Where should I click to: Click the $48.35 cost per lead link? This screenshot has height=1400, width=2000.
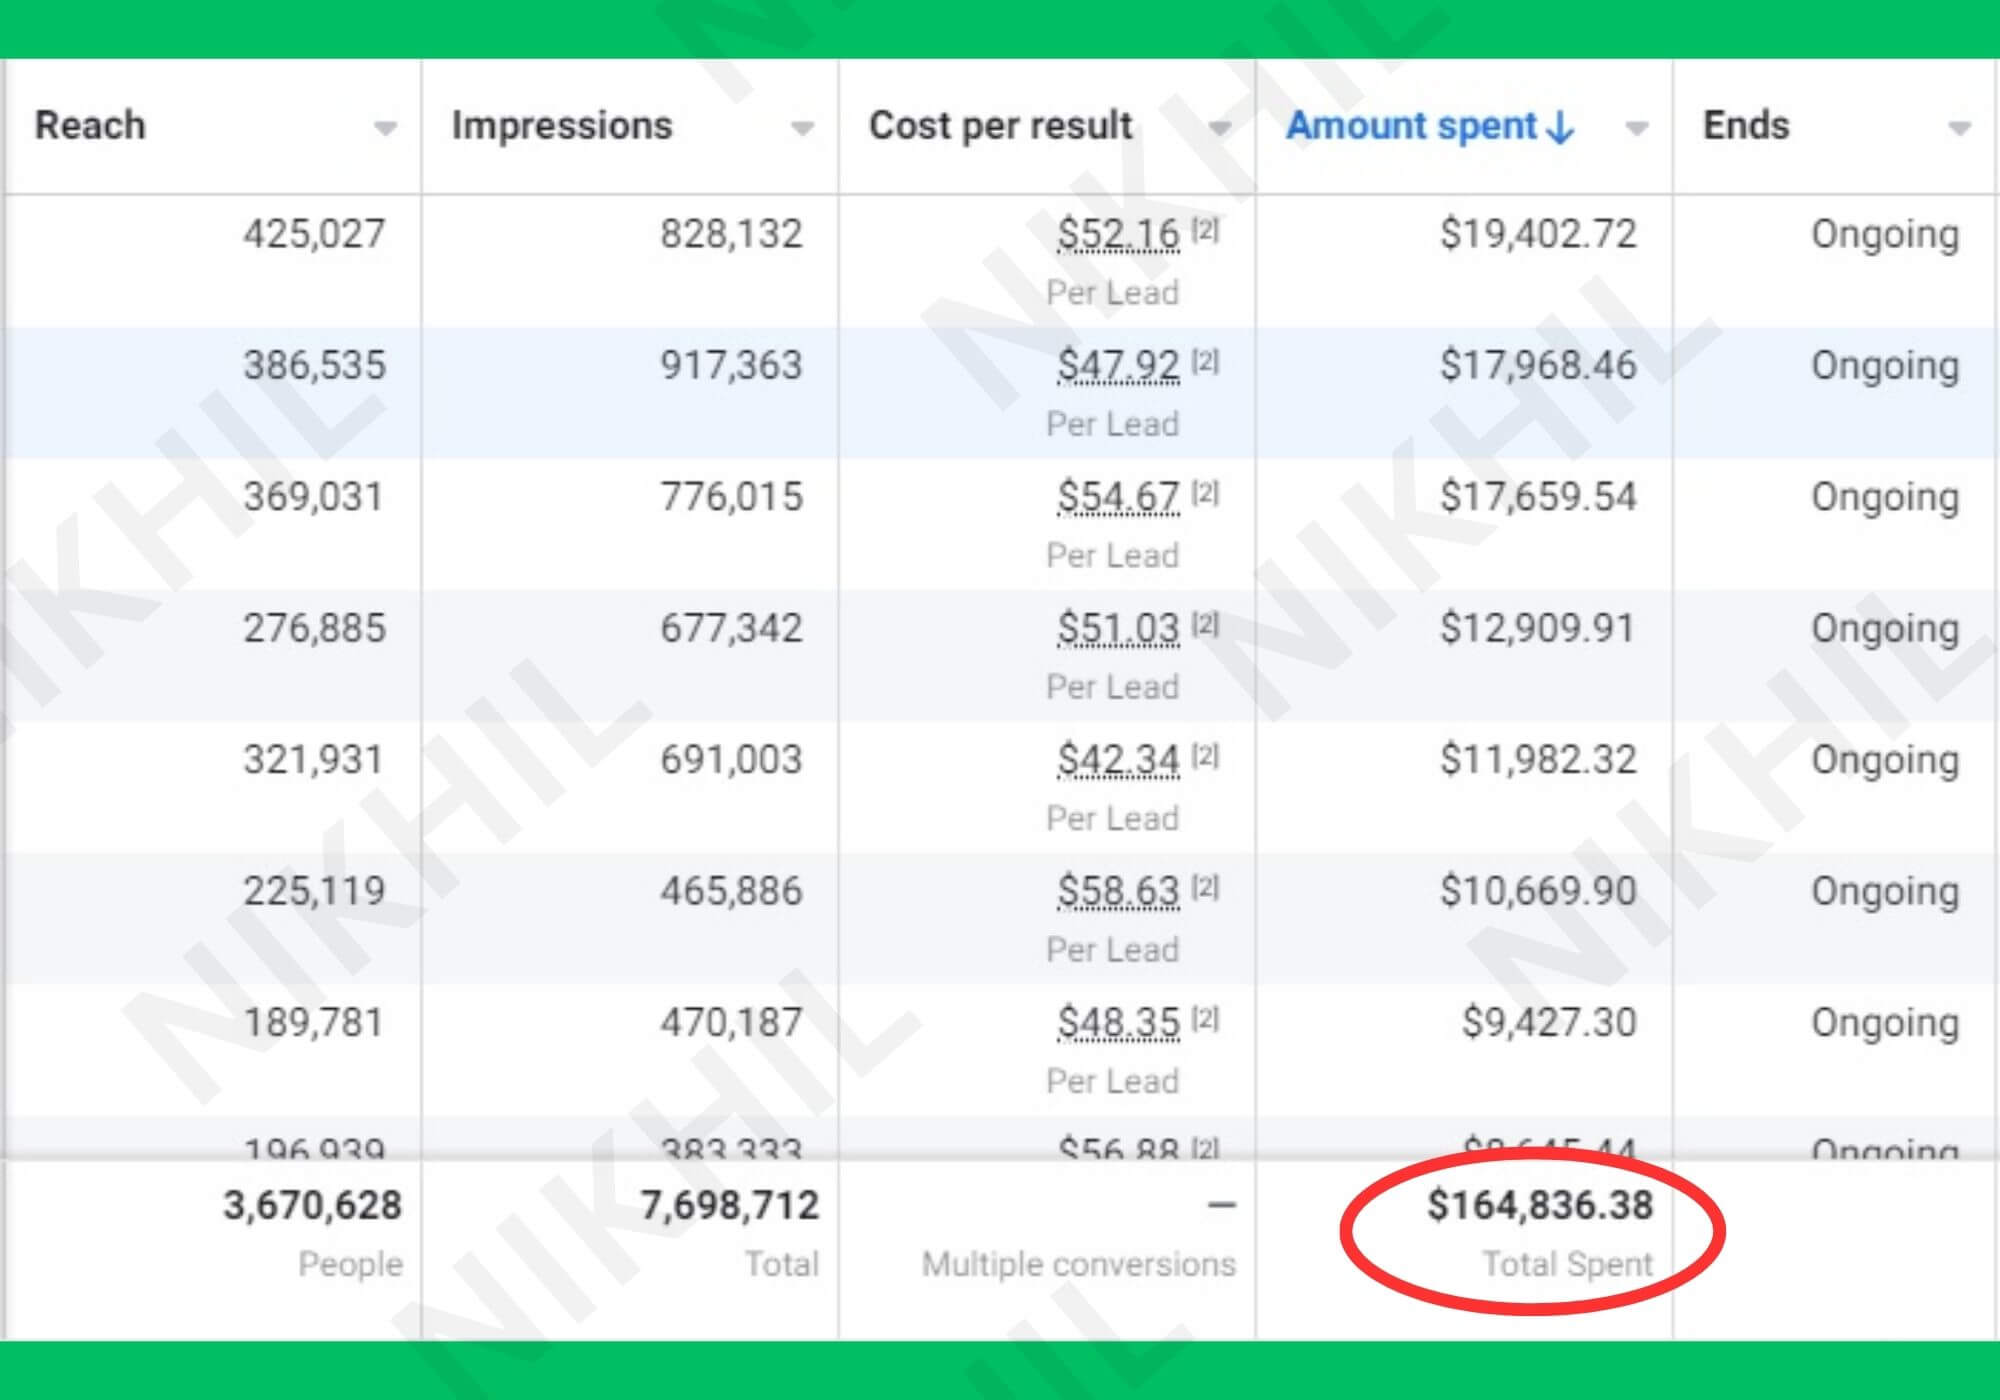click(x=1118, y=1022)
